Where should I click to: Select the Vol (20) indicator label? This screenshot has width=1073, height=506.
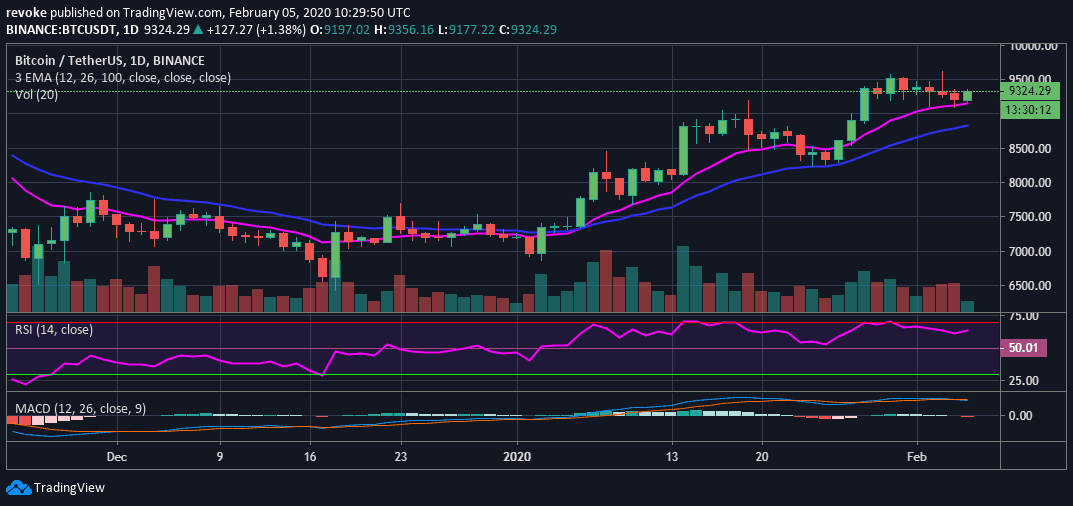36,94
